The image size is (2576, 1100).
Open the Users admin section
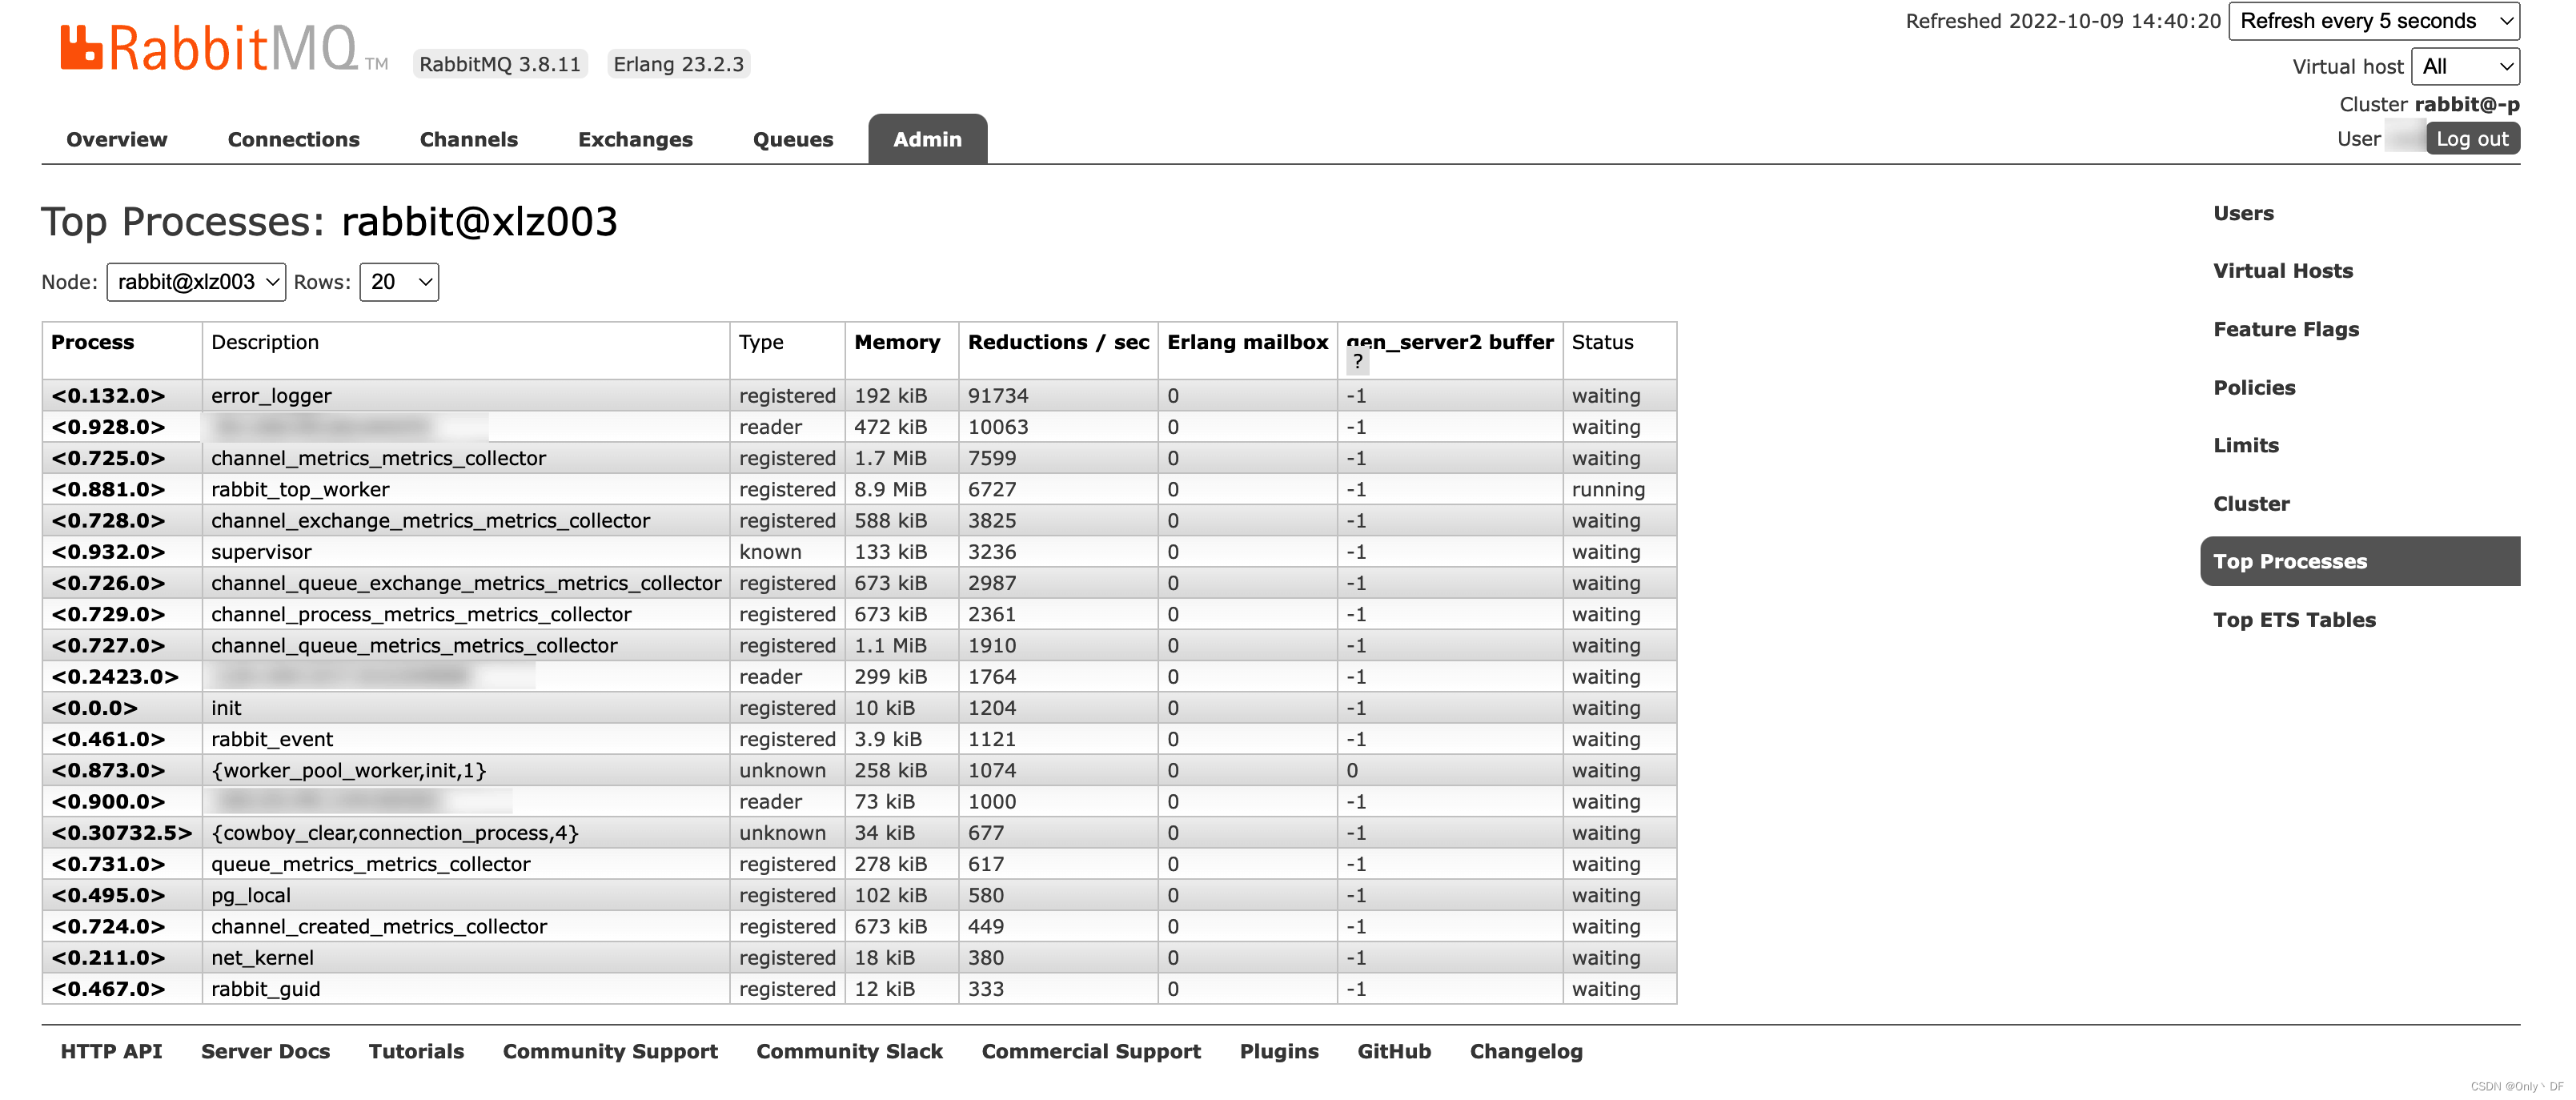2242,213
